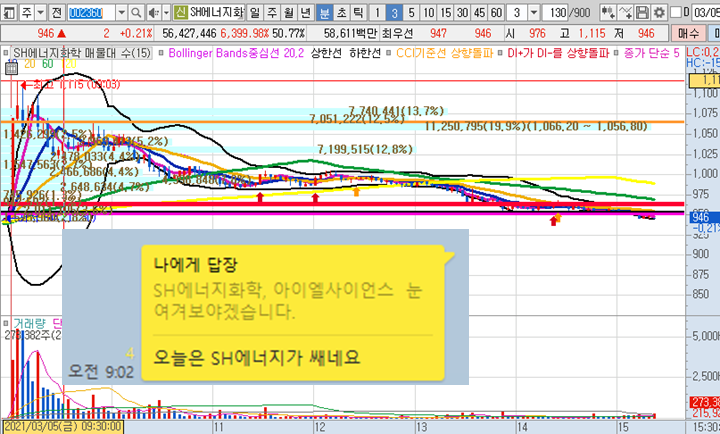Toggle DI+가 DI-를 상향돌파 indicator box

tap(501, 53)
